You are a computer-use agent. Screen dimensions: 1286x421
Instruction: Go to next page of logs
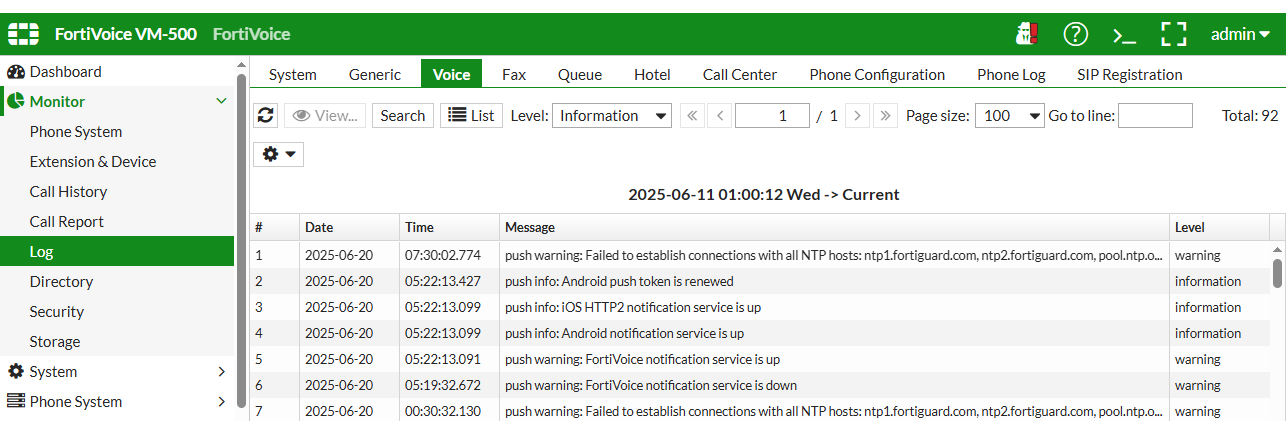[857, 116]
